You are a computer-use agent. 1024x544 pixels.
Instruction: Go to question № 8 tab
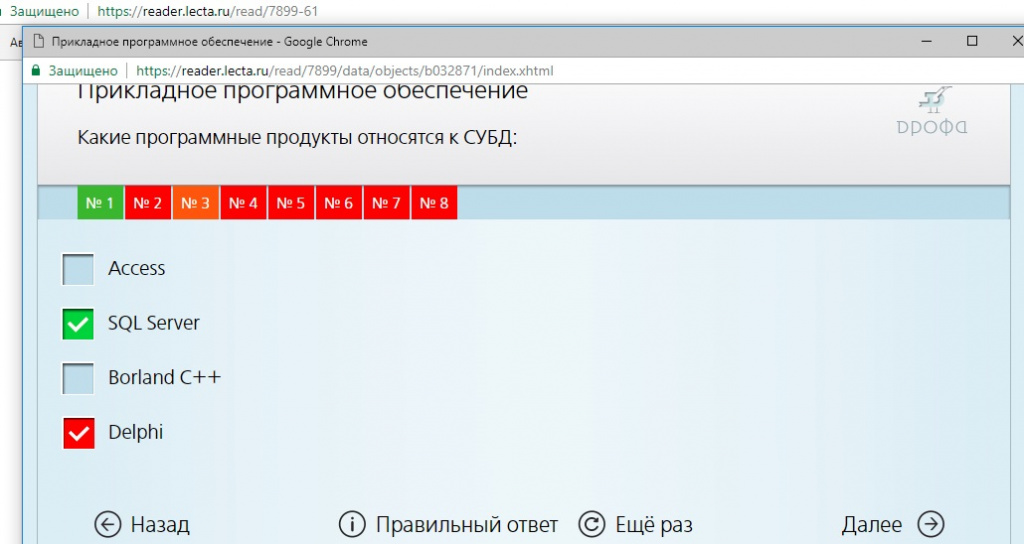coord(434,202)
